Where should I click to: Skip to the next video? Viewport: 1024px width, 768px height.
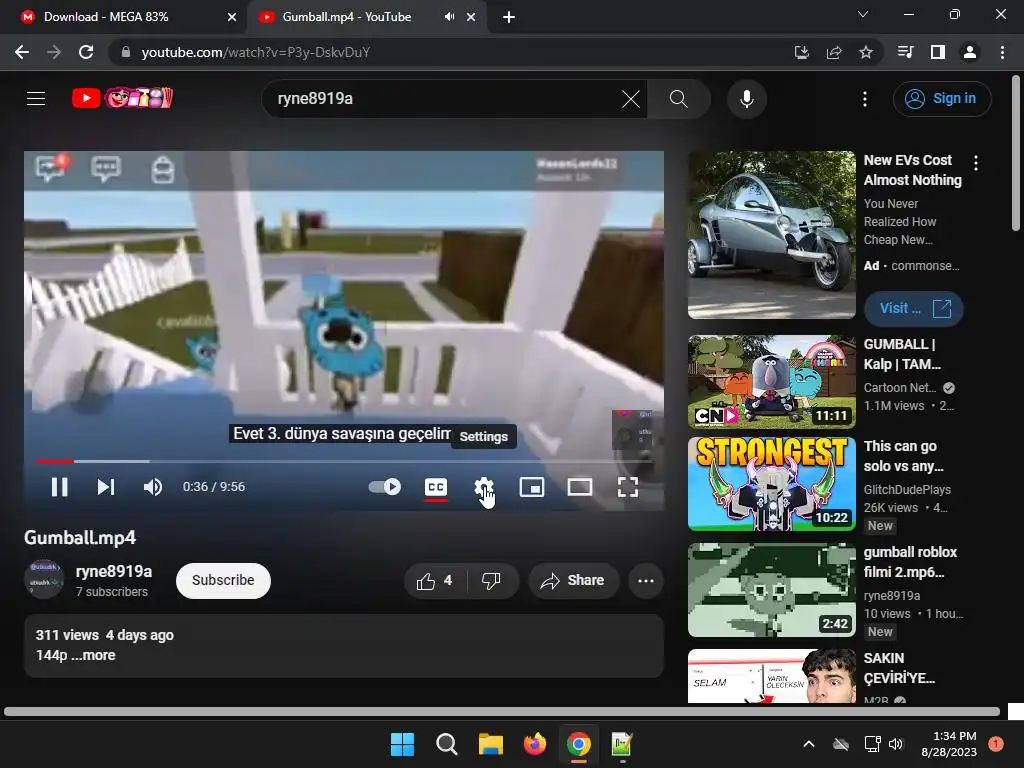click(x=106, y=487)
